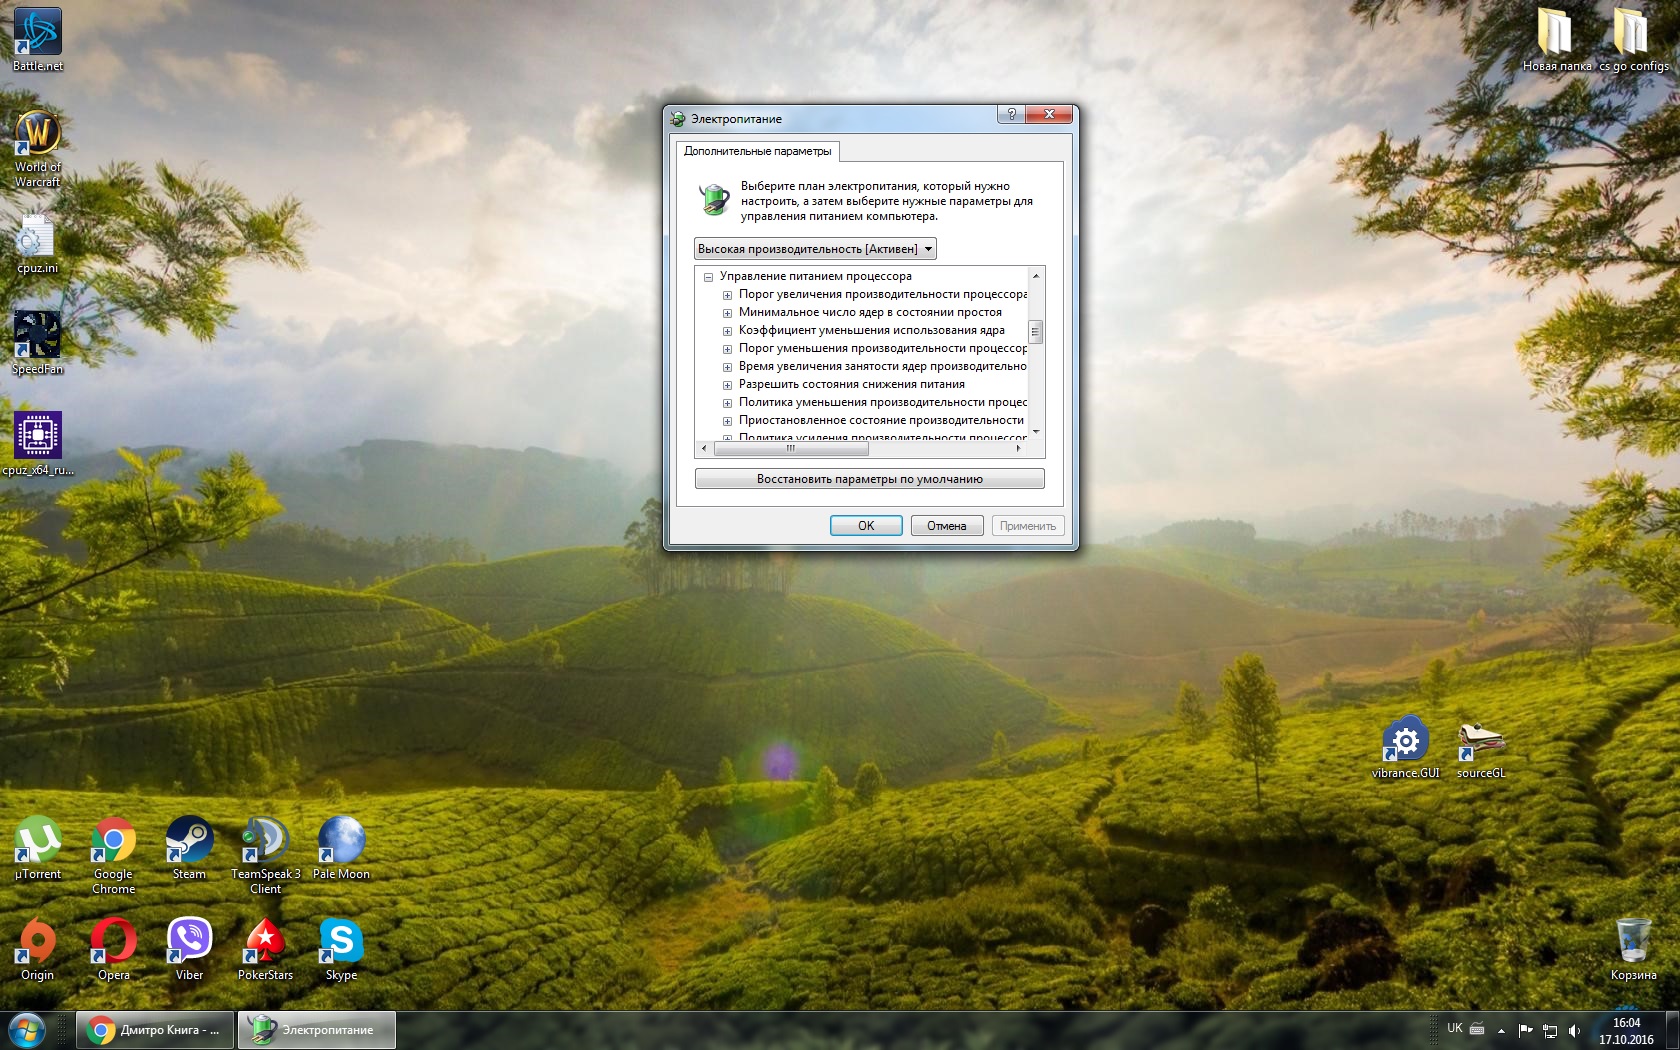Image resolution: width=1680 pixels, height=1050 pixels.
Task: Select the Разрешить состояния снижения питания row
Action: (x=852, y=384)
